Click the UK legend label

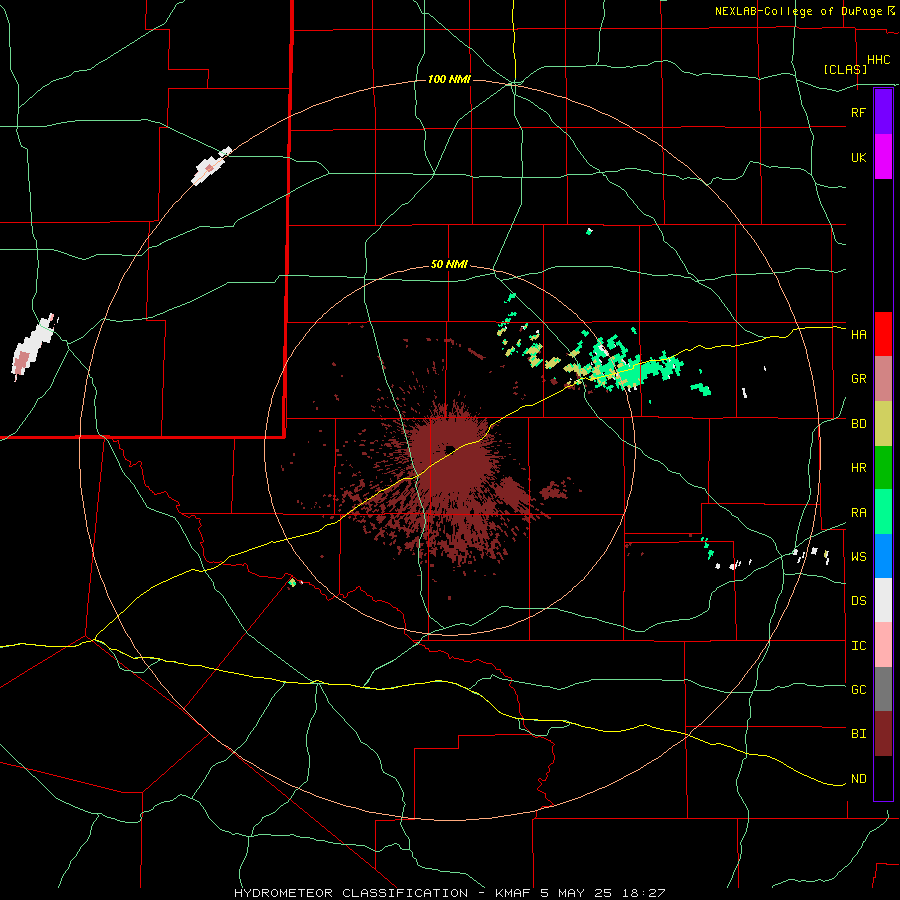tap(858, 157)
